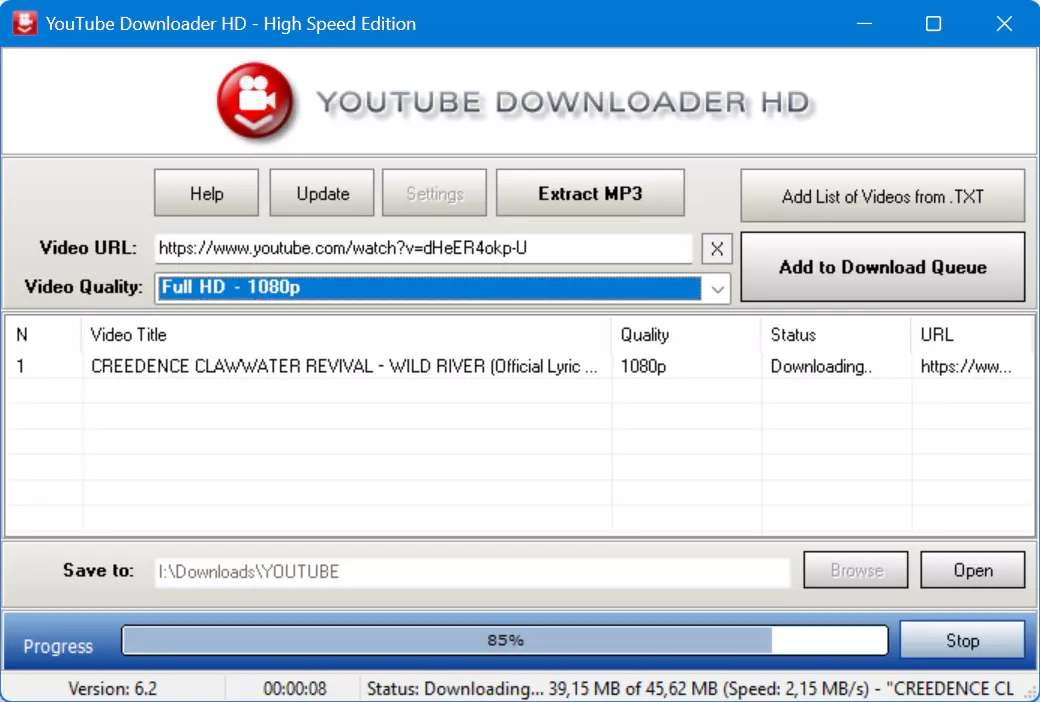Click the status bar download speed message
This screenshot has height=702, width=1040.
coord(690,689)
